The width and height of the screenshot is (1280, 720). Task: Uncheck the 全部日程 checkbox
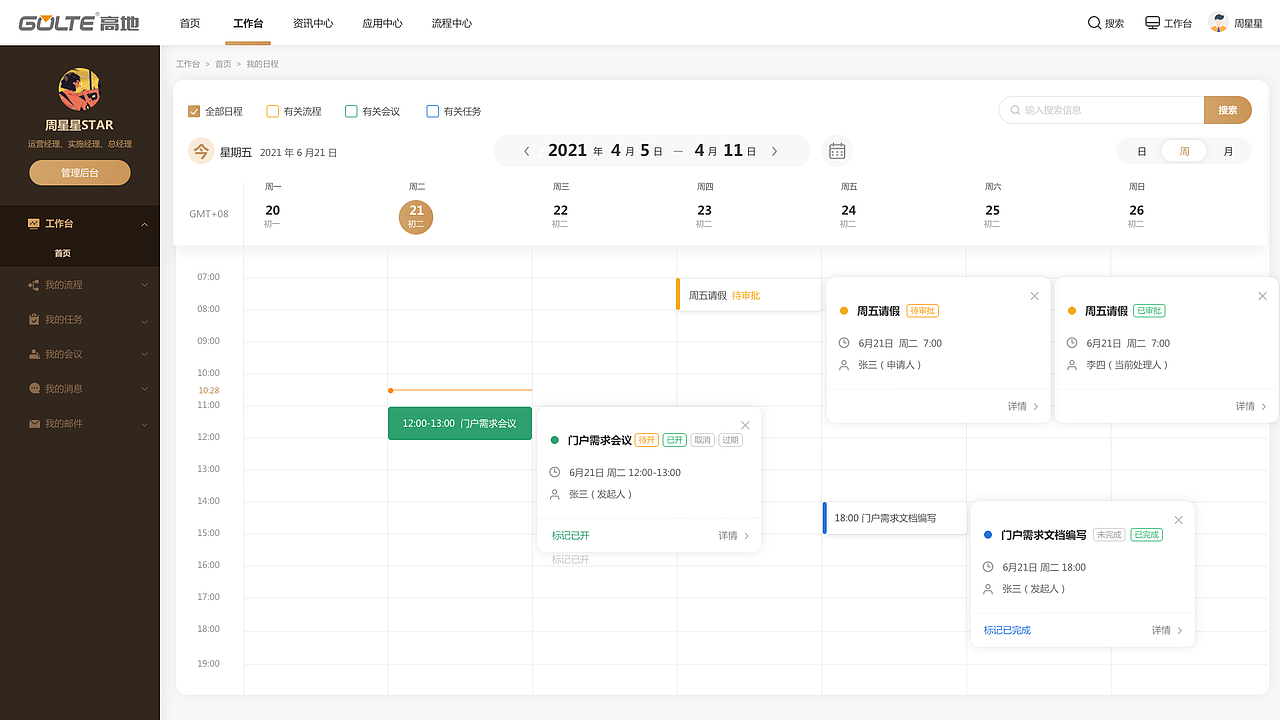click(x=194, y=111)
